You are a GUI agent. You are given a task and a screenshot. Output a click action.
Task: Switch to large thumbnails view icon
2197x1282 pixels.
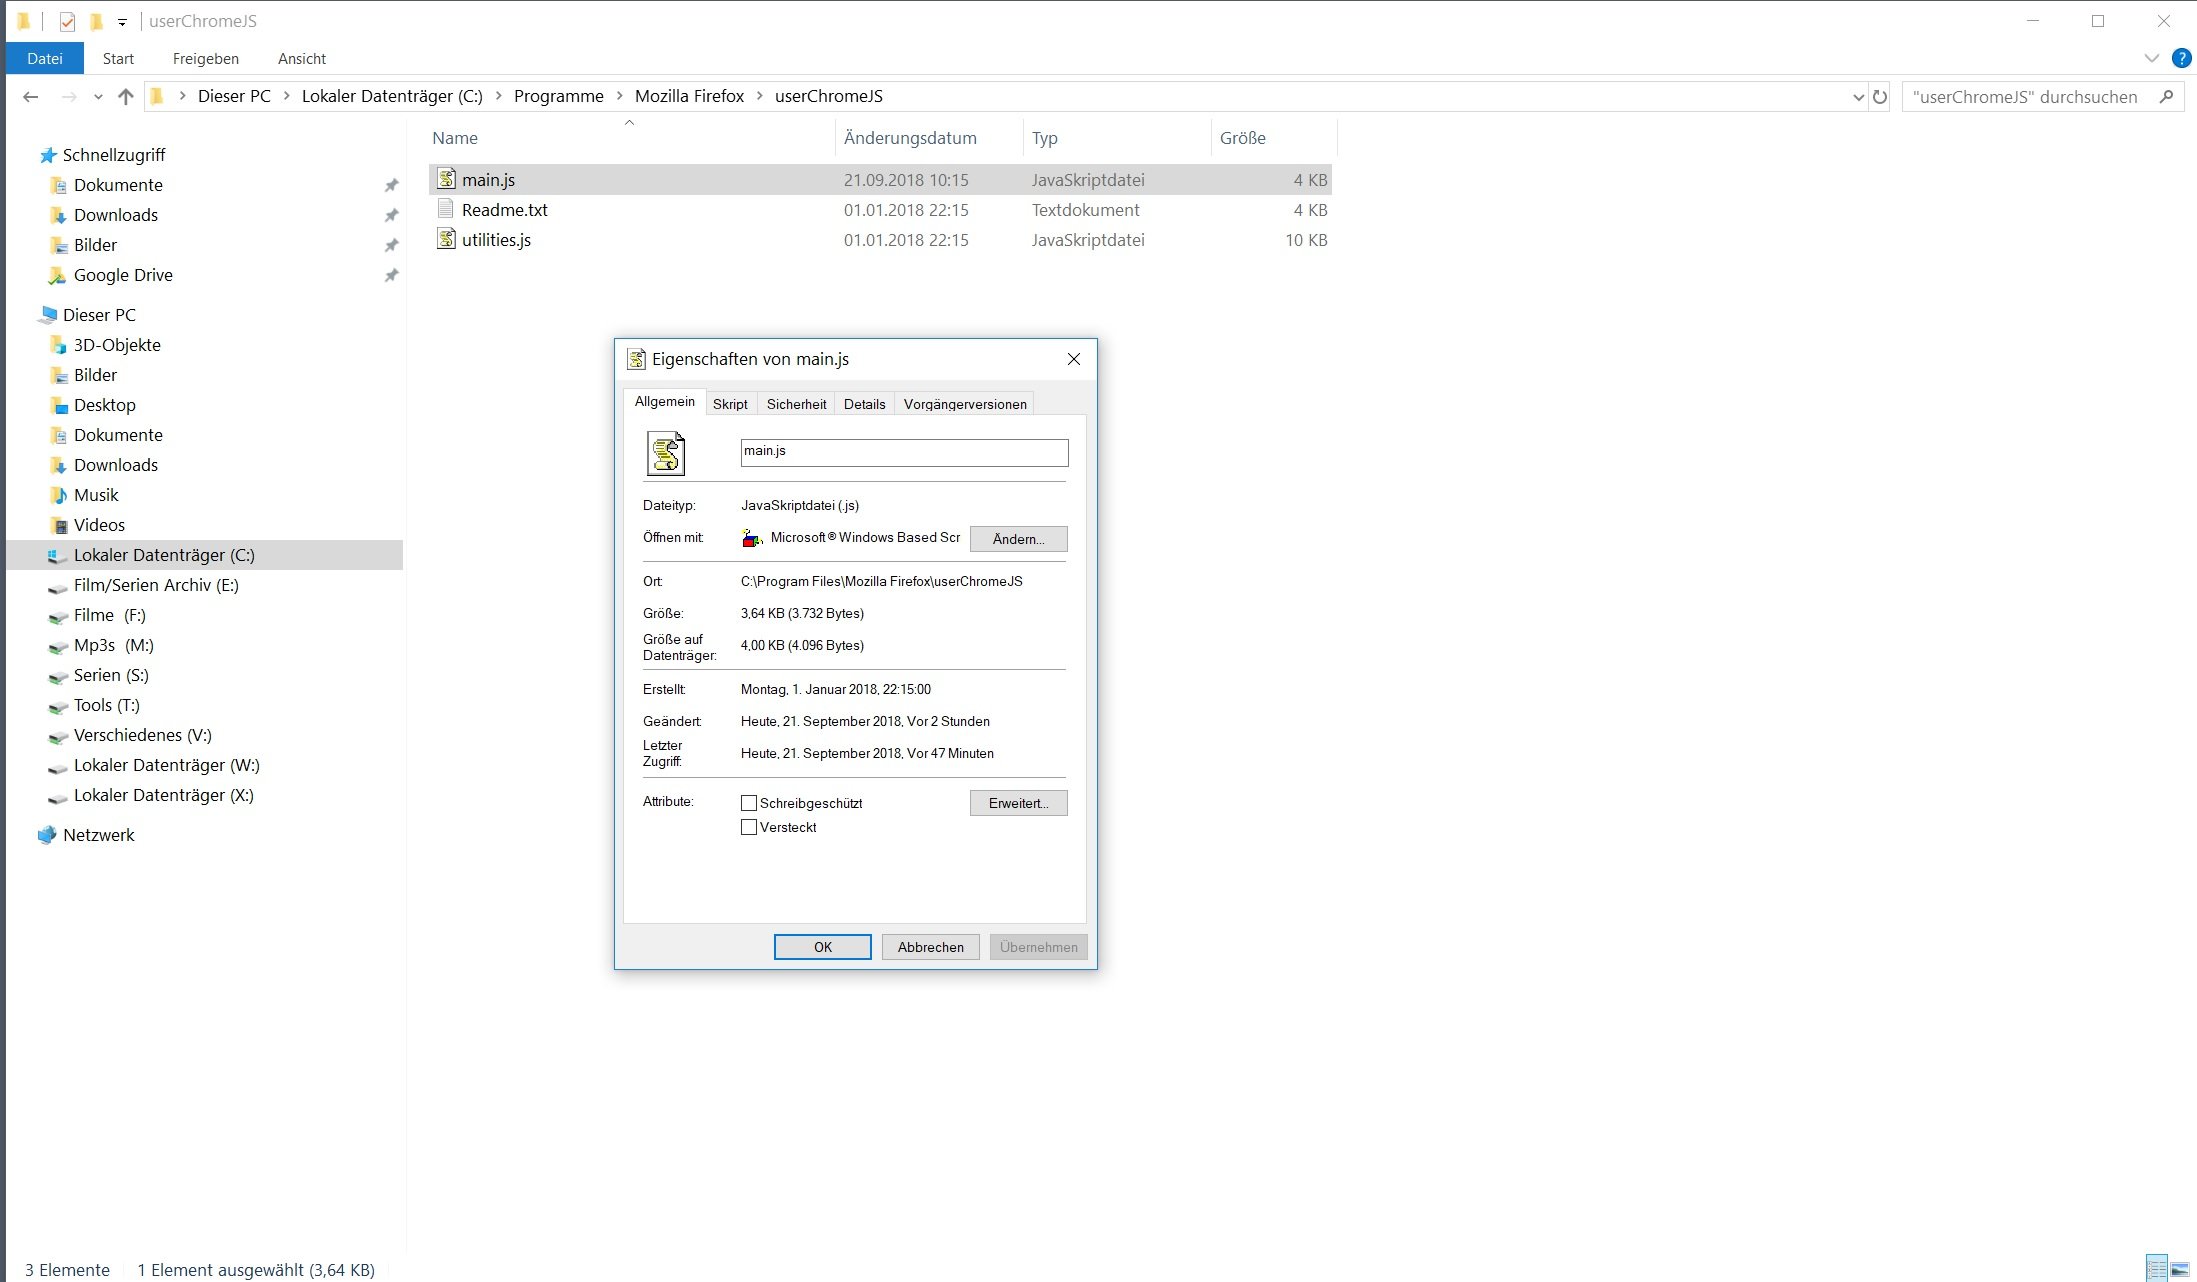2181,1269
